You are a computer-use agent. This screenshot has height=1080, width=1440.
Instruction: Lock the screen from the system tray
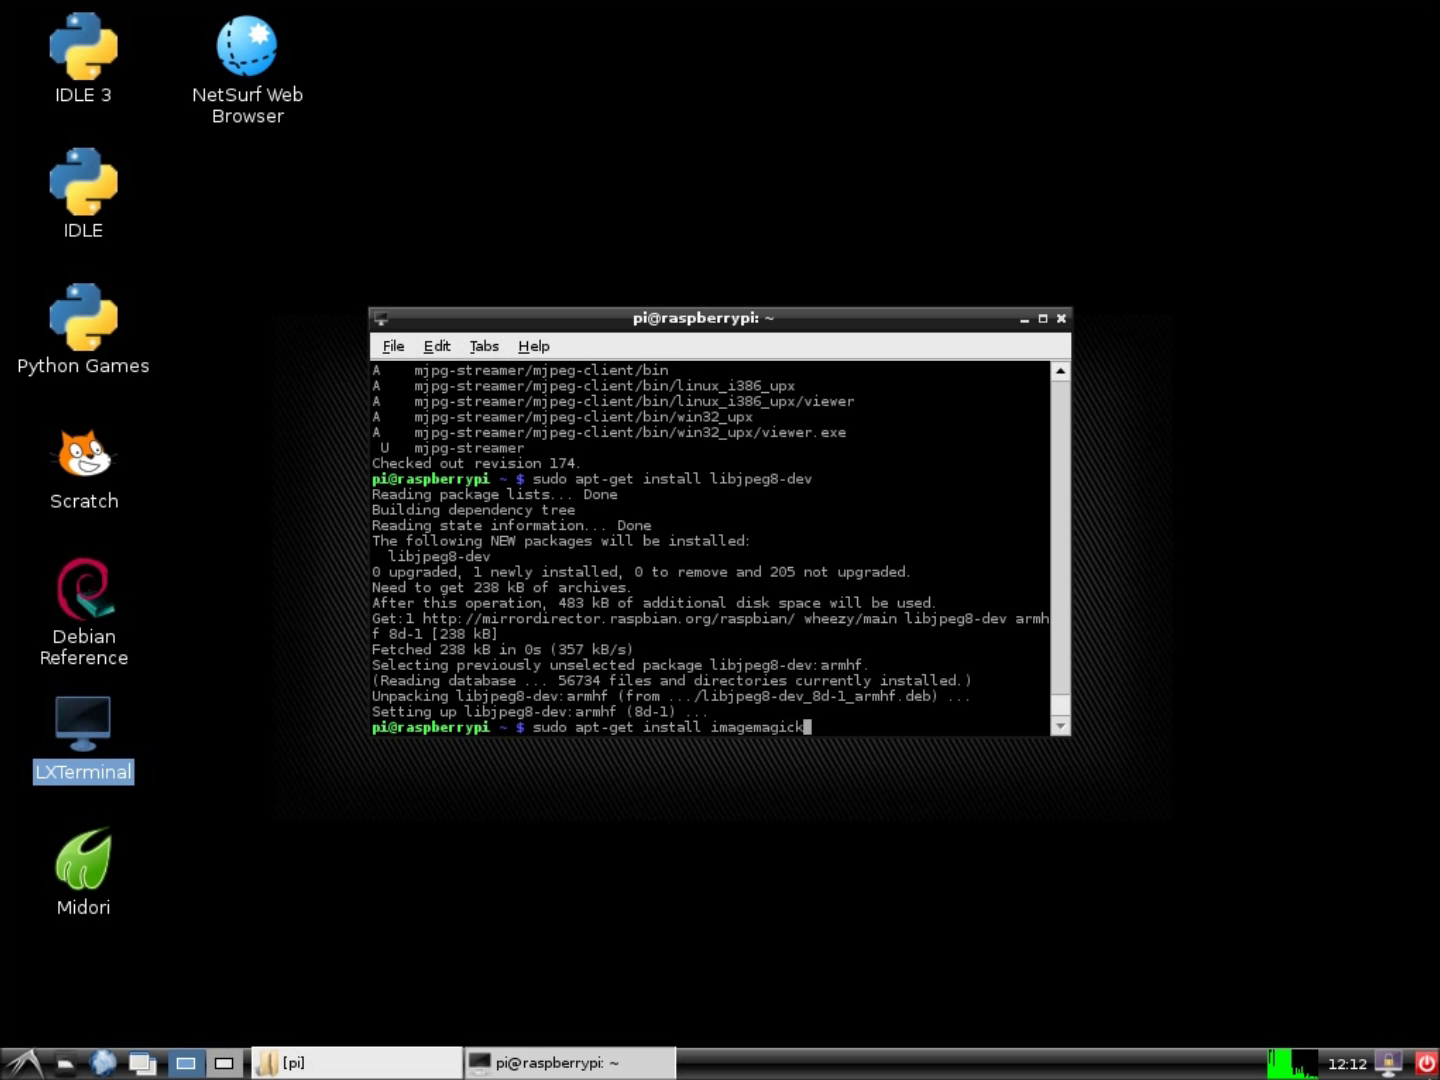click(x=1388, y=1062)
